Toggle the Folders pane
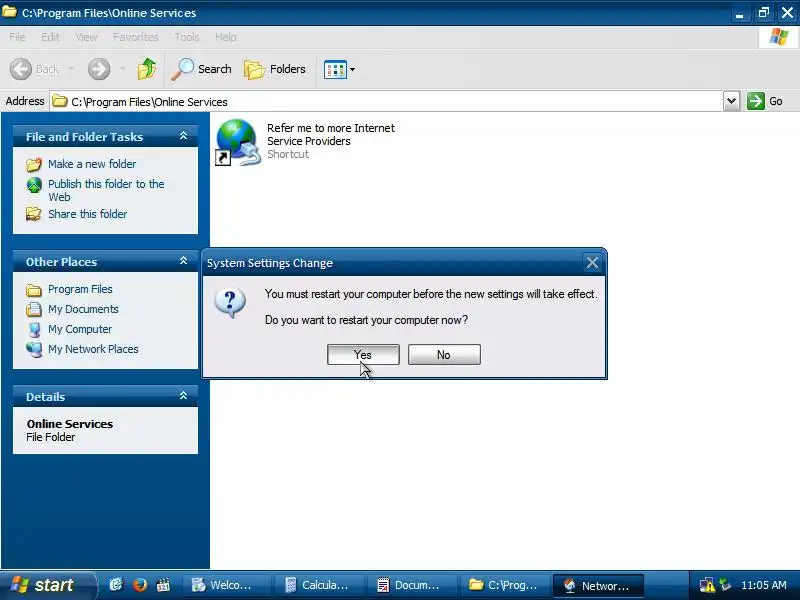Screen dimensions: 800x600 (275, 69)
